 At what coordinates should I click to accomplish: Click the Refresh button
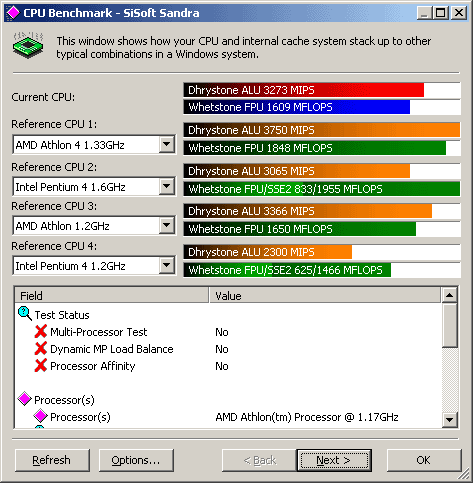(52, 460)
